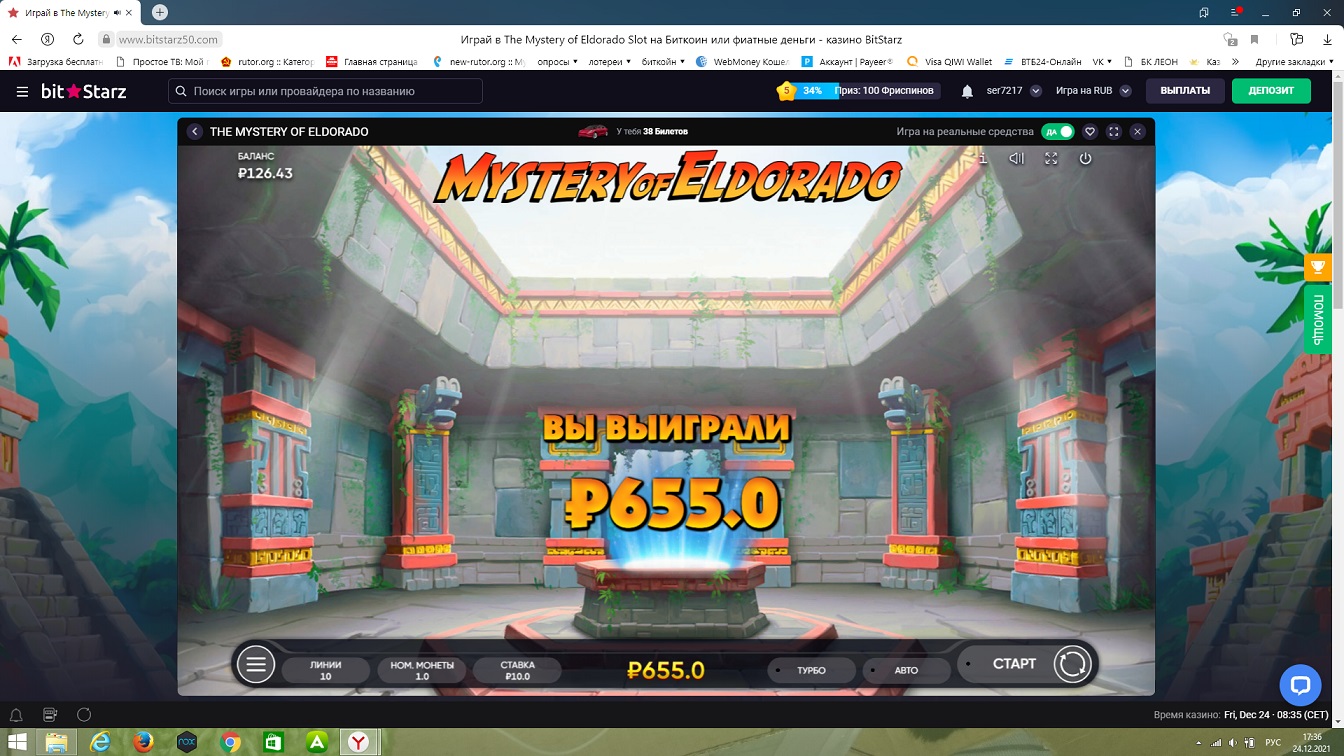This screenshot has width=1344, height=756.
Task: Add the game to favorites with the heart
Action: pyautogui.click(x=1090, y=132)
